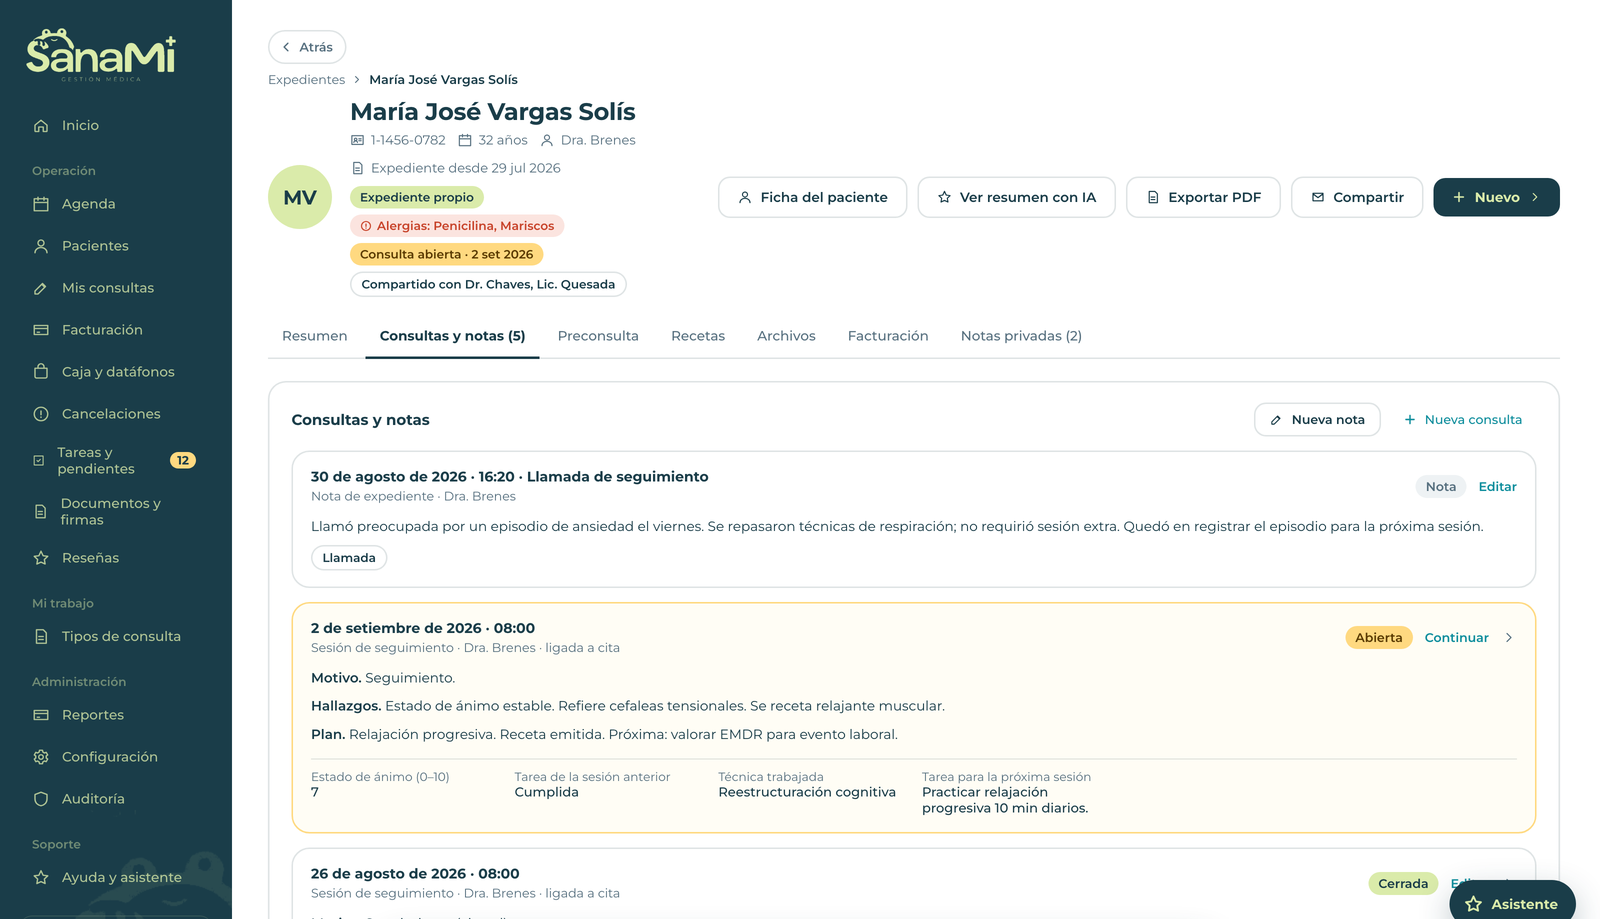The height and width of the screenshot is (919, 1600).
Task: Click the Nueva consulta link
Action: (x=1463, y=420)
